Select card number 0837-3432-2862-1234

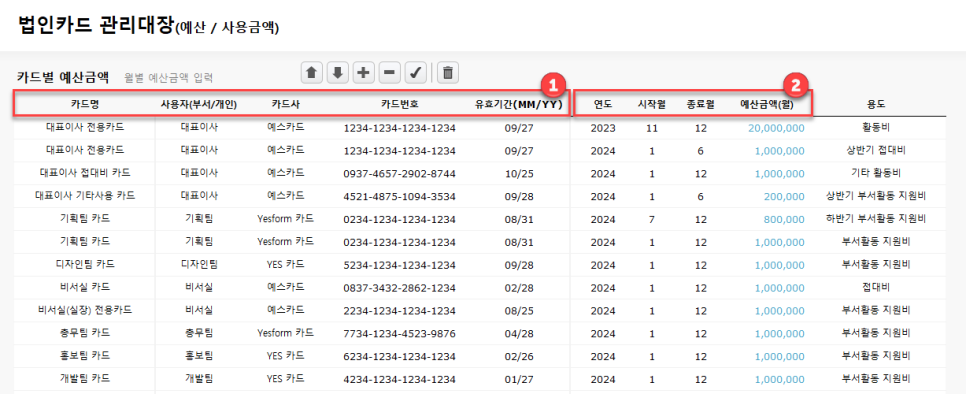[399, 288]
